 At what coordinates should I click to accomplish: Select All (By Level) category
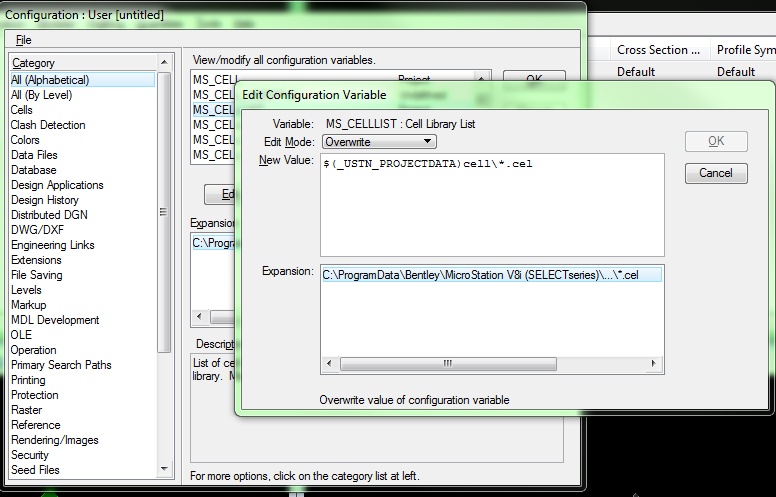click(x=42, y=95)
